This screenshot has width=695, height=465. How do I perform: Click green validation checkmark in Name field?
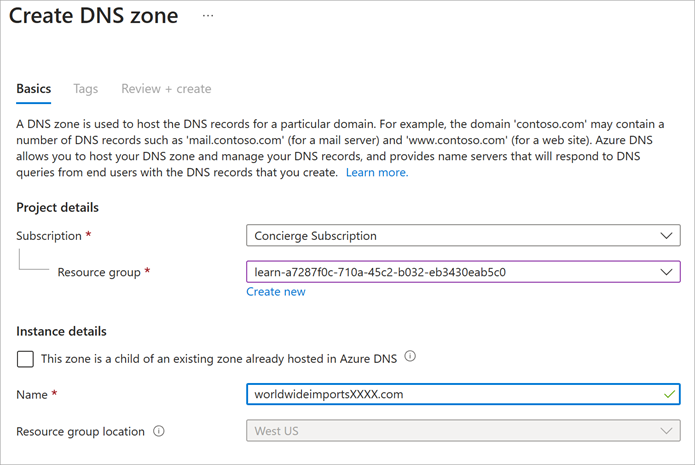(x=669, y=394)
